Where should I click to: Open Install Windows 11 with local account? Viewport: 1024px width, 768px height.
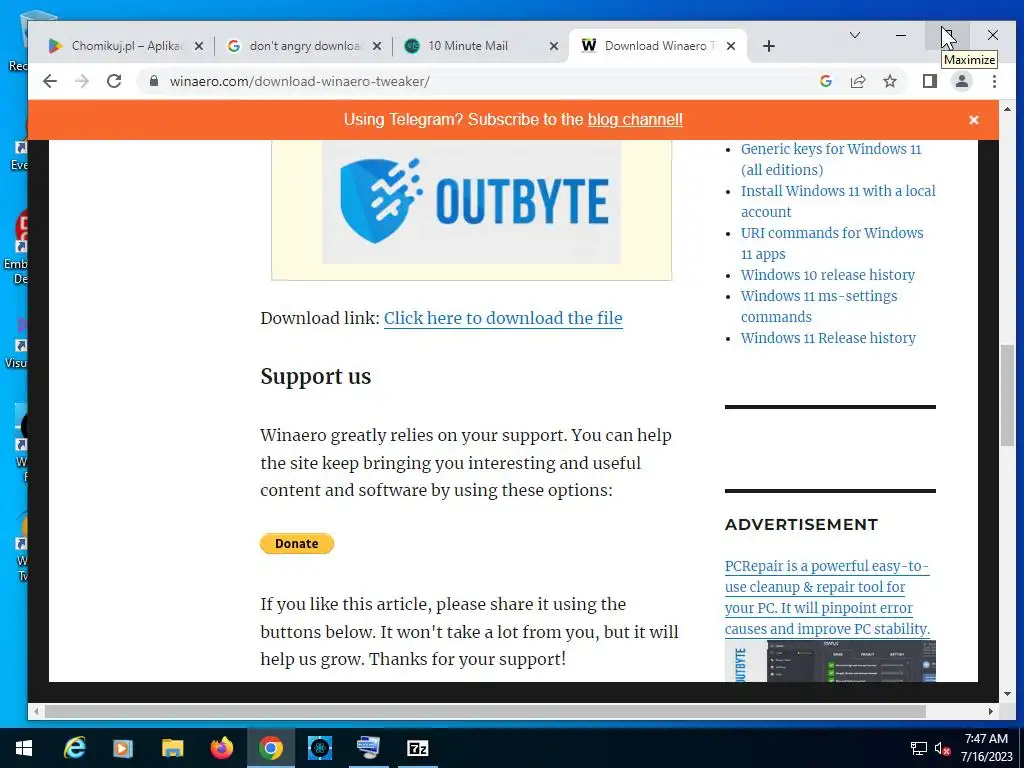(838, 201)
